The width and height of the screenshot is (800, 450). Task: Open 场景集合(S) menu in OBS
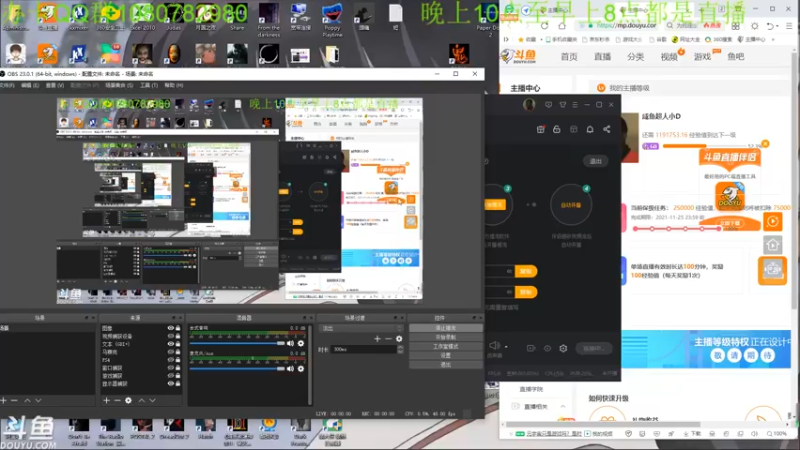point(119,85)
